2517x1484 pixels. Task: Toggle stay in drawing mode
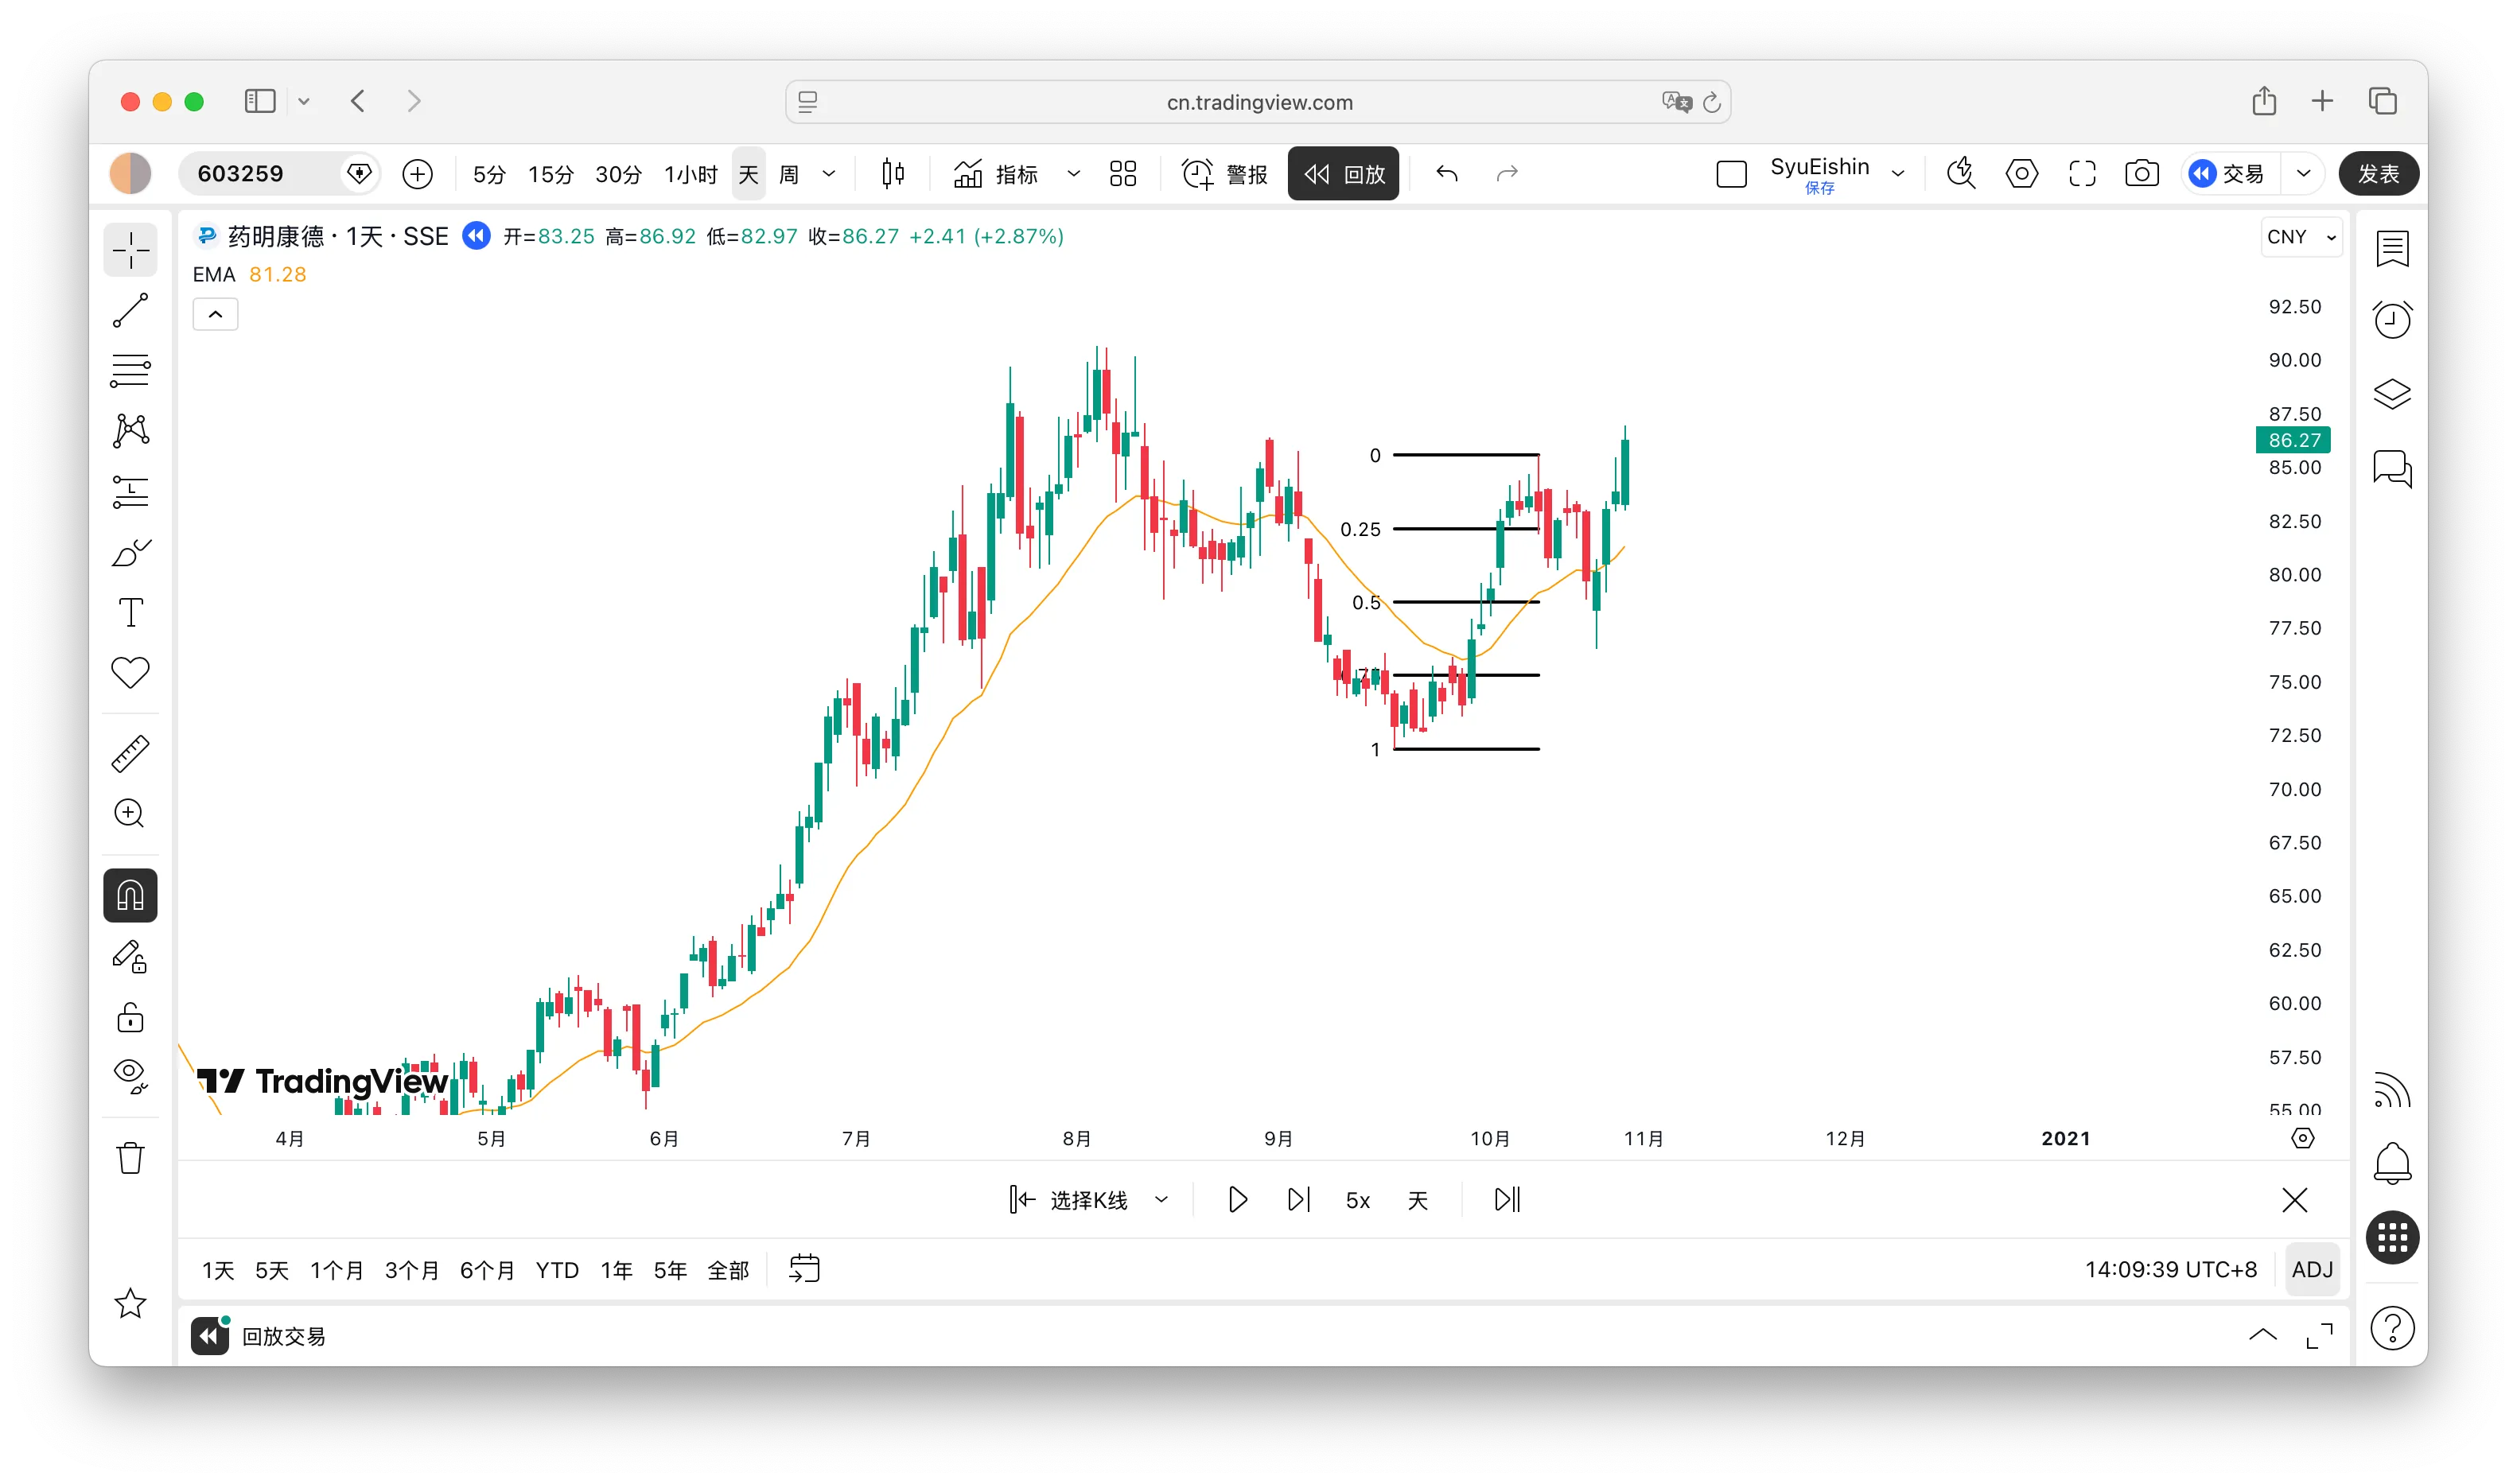coord(131,957)
